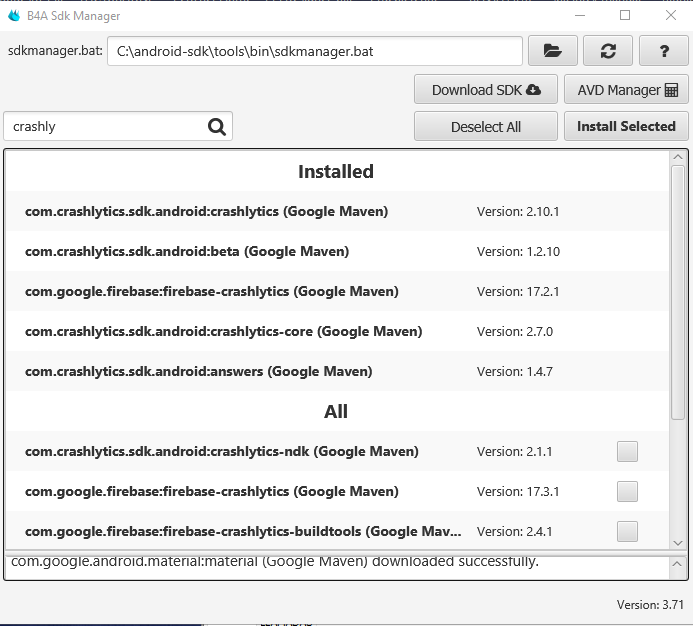Click the search magnifier icon

[x=217, y=126]
